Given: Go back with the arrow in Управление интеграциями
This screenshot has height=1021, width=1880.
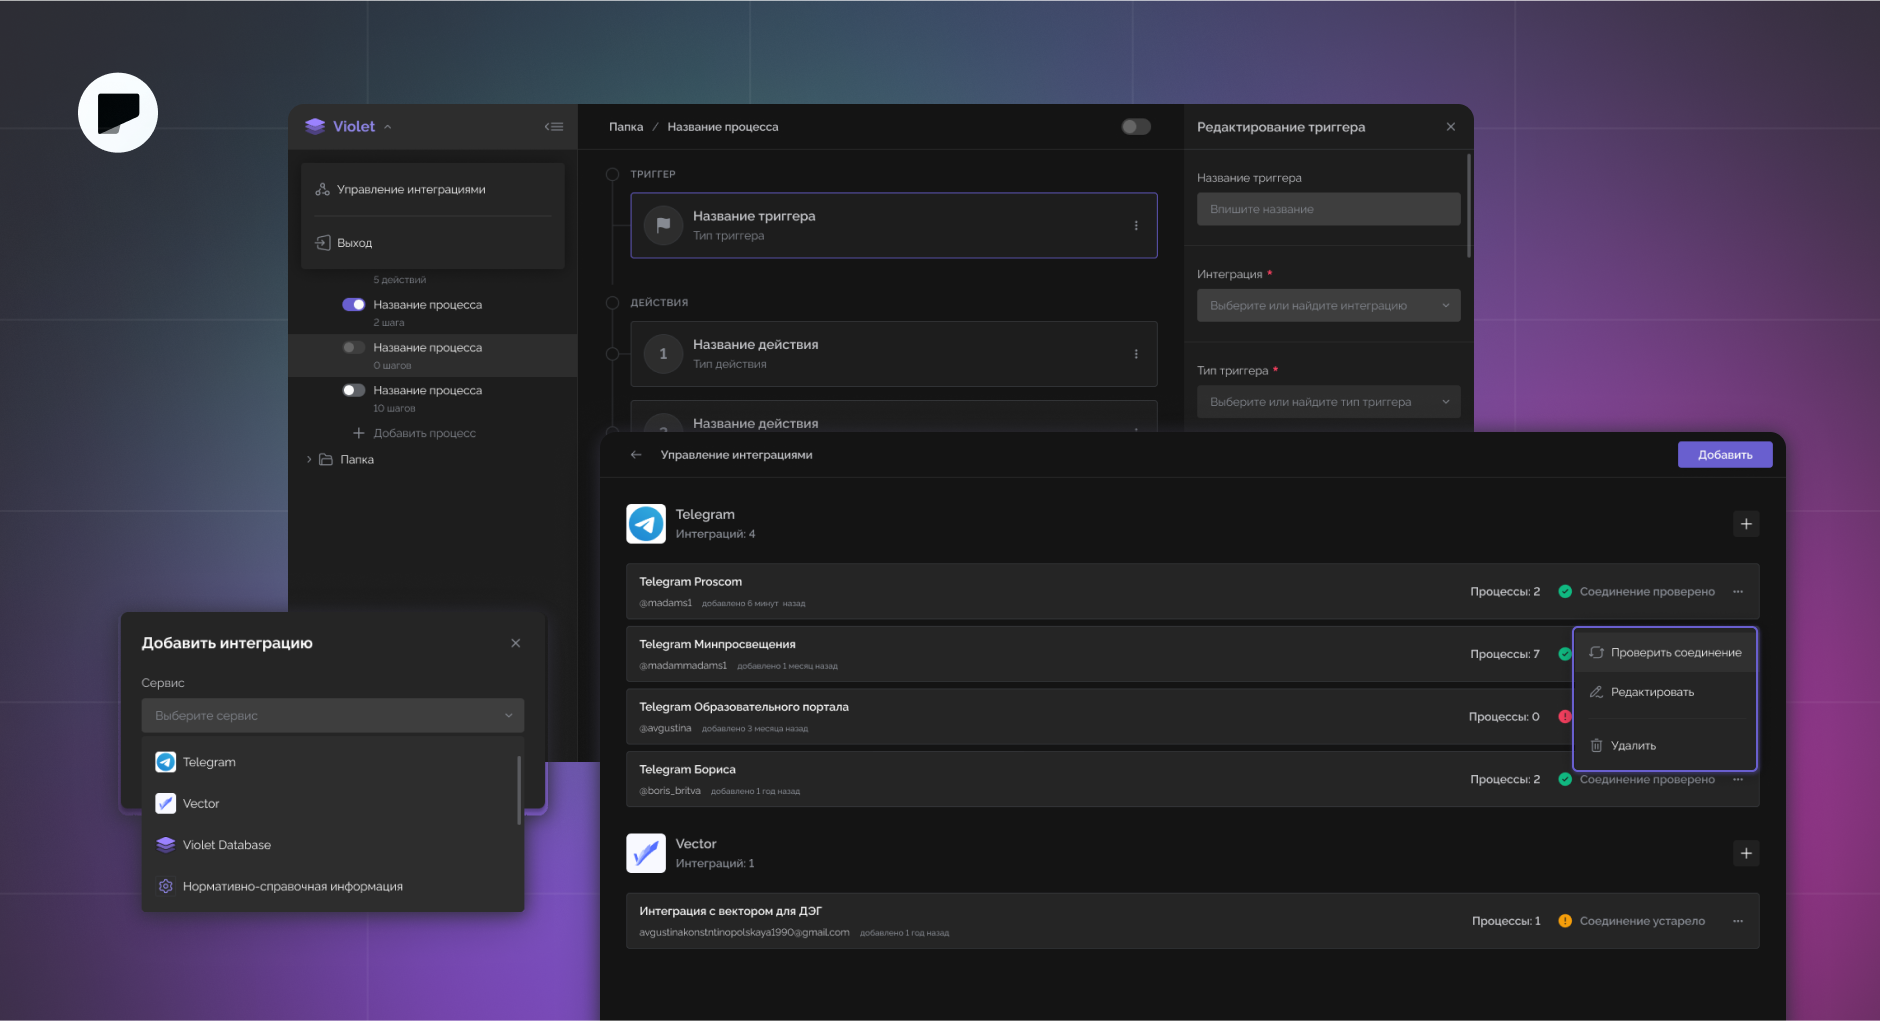Looking at the screenshot, I should point(636,455).
